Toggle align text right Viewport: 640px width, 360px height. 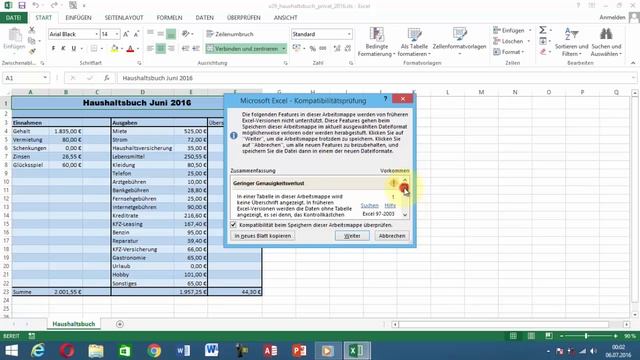171,49
